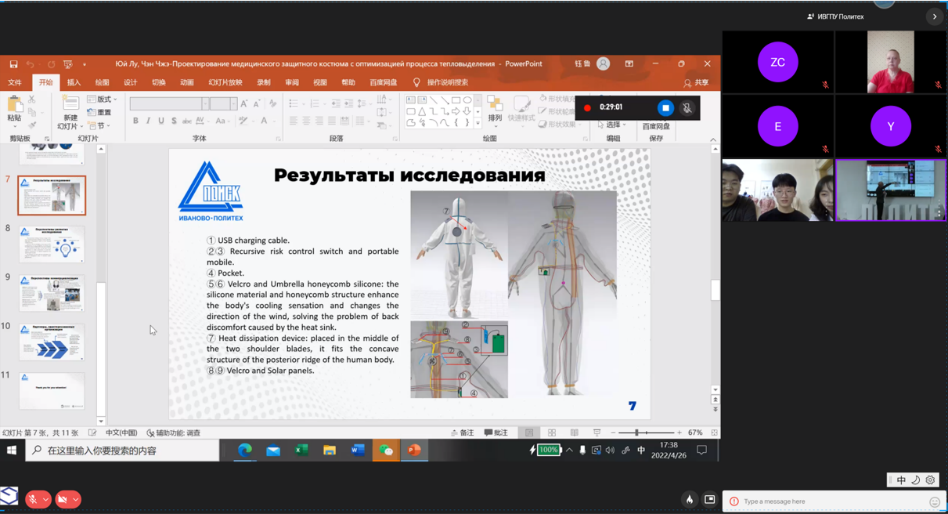Open the Insert ribbon tab

coord(74,83)
